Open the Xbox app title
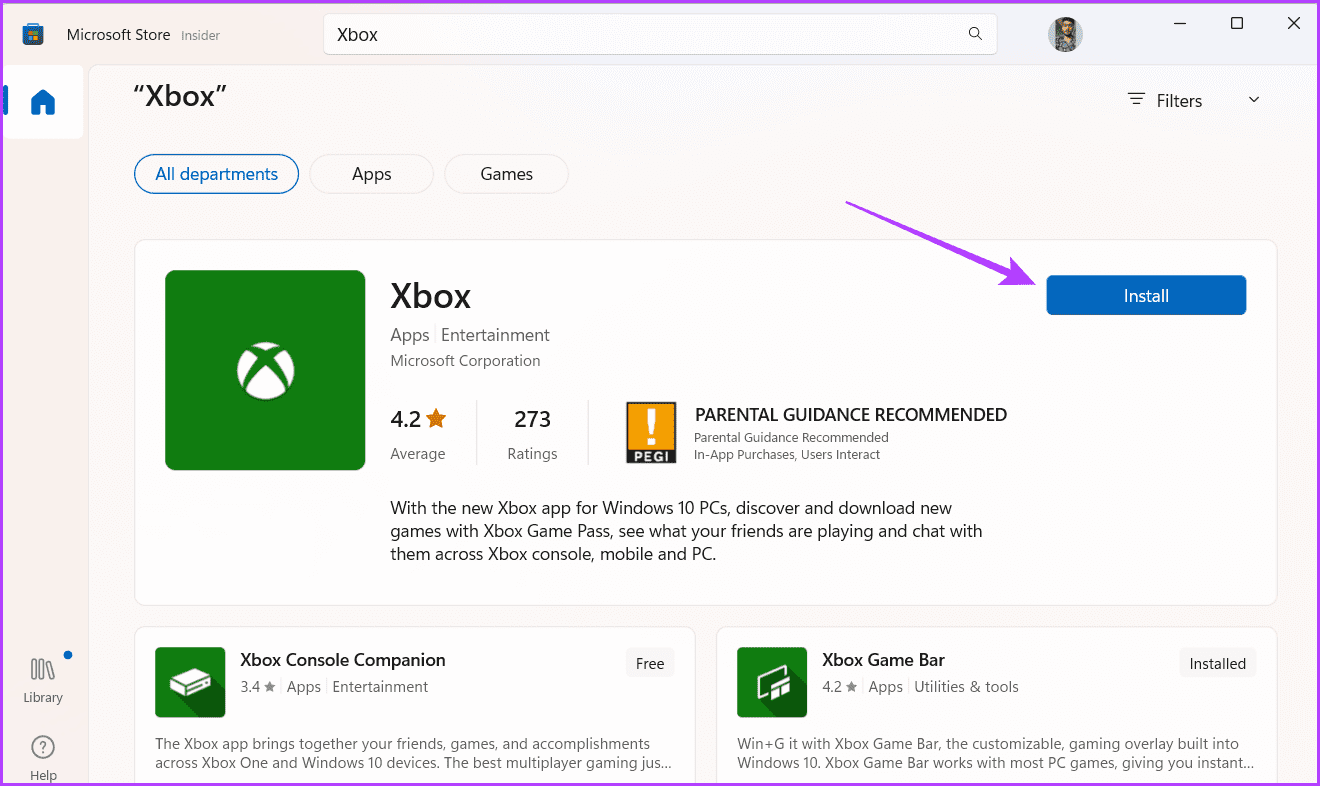Image resolution: width=1320 pixels, height=786 pixels. pyautogui.click(x=431, y=296)
